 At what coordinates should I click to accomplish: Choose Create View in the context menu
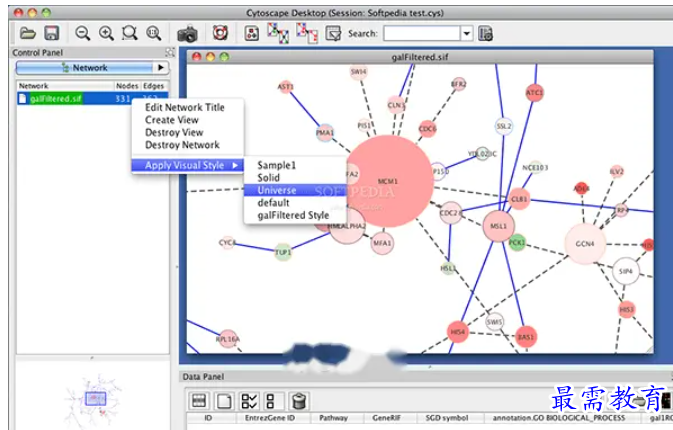click(172, 120)
